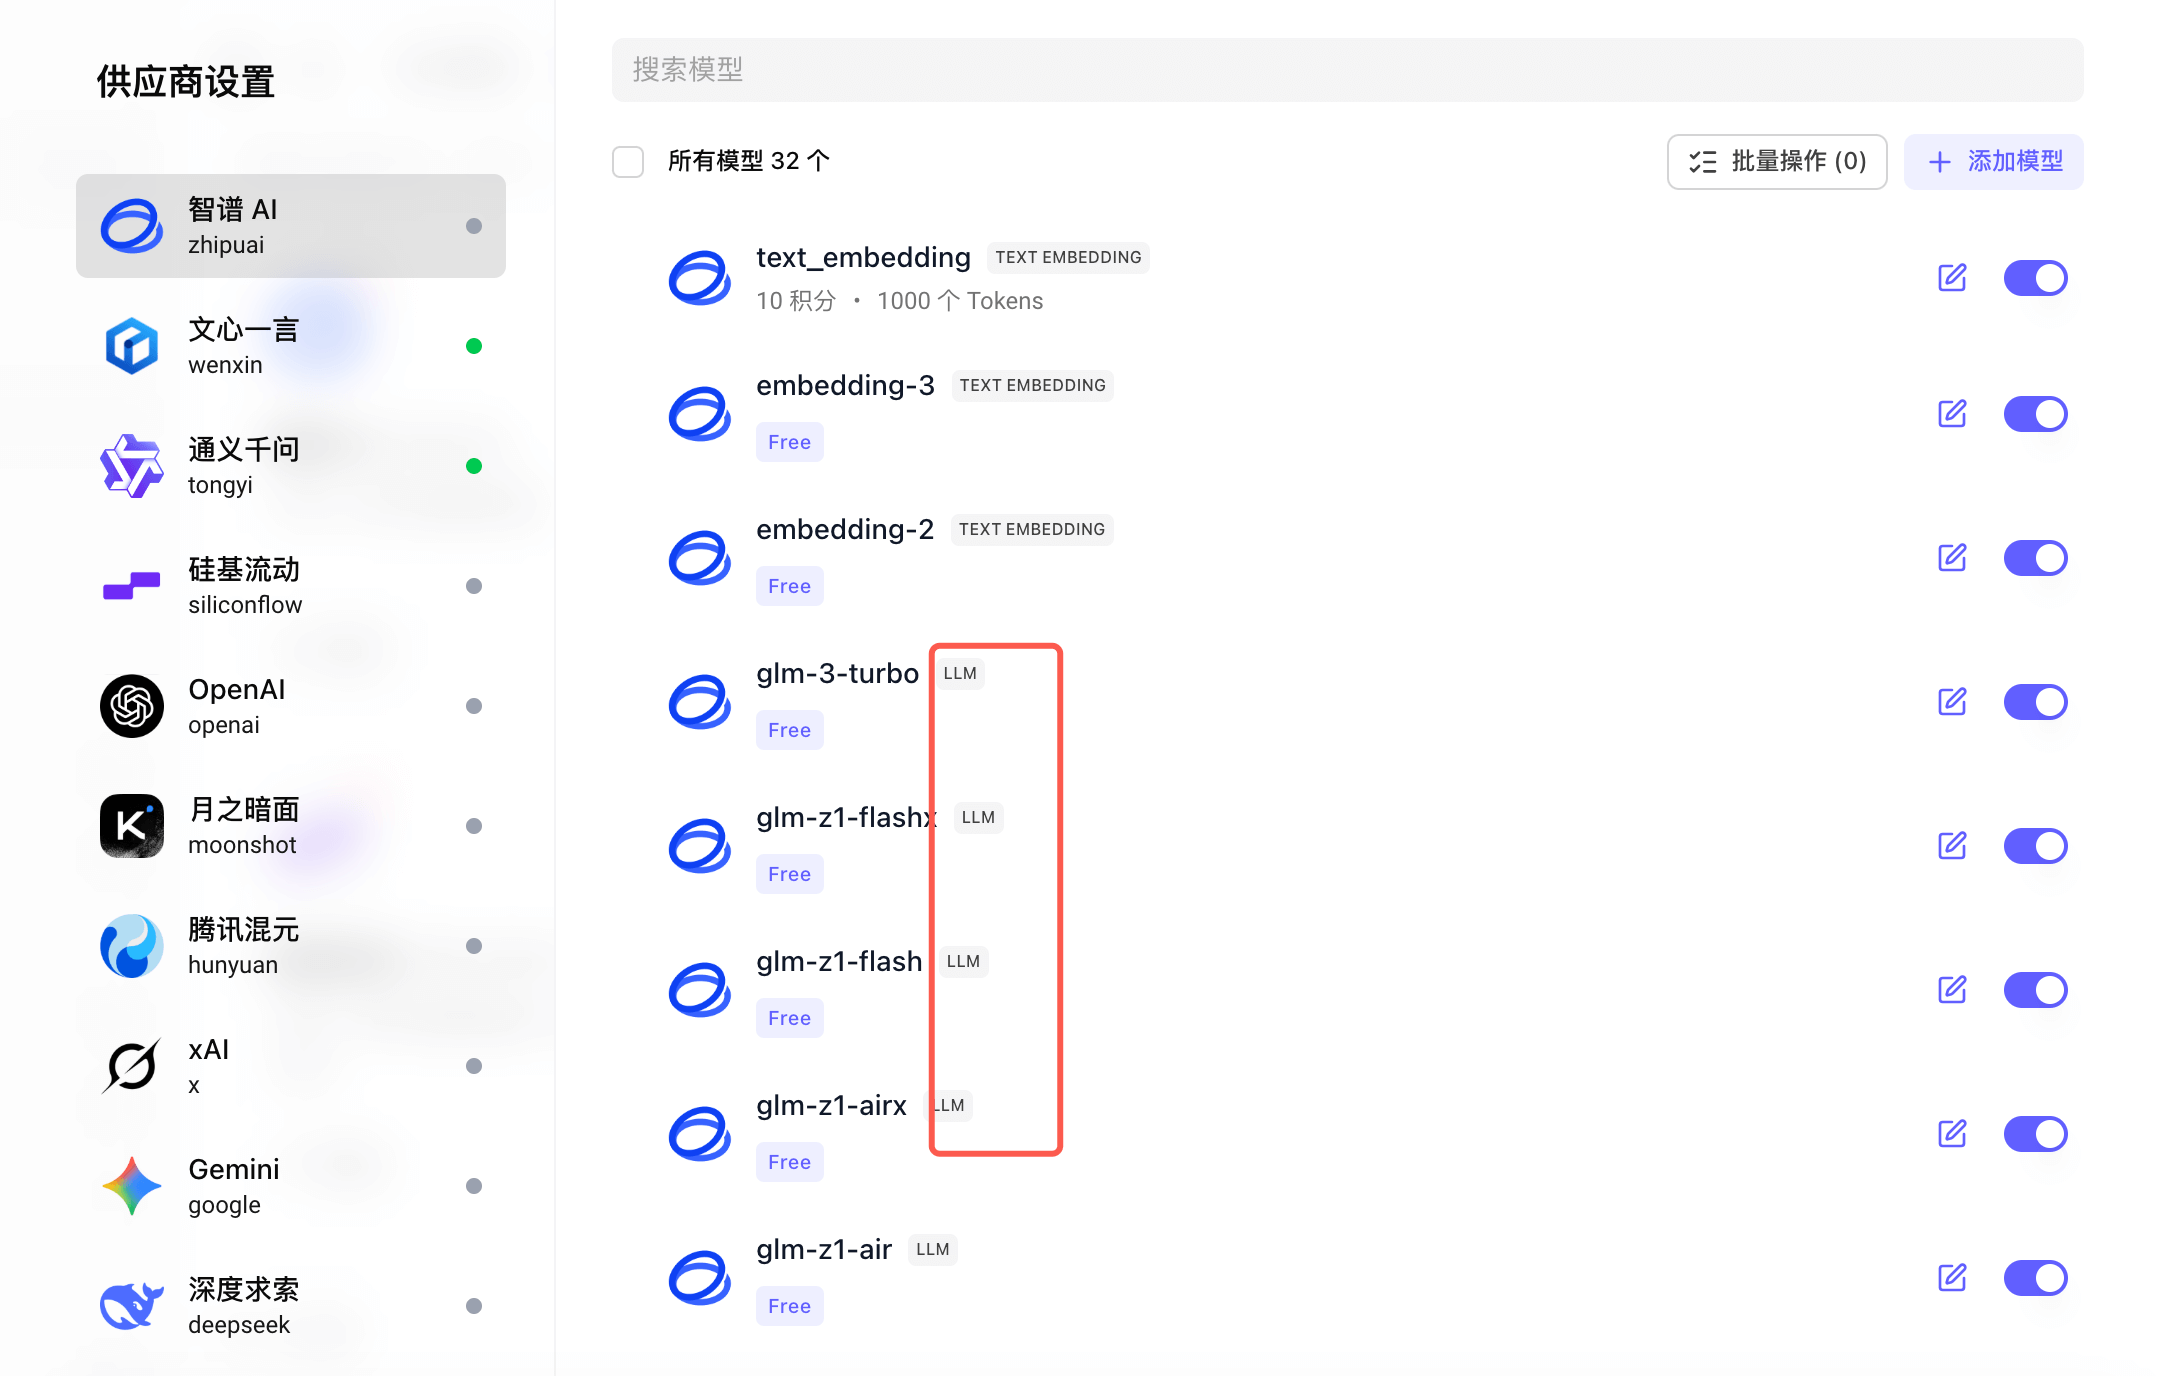Check the select-all models checkbox
The height and width of the screenshot is (1376, 2176).
click(628, 161)
